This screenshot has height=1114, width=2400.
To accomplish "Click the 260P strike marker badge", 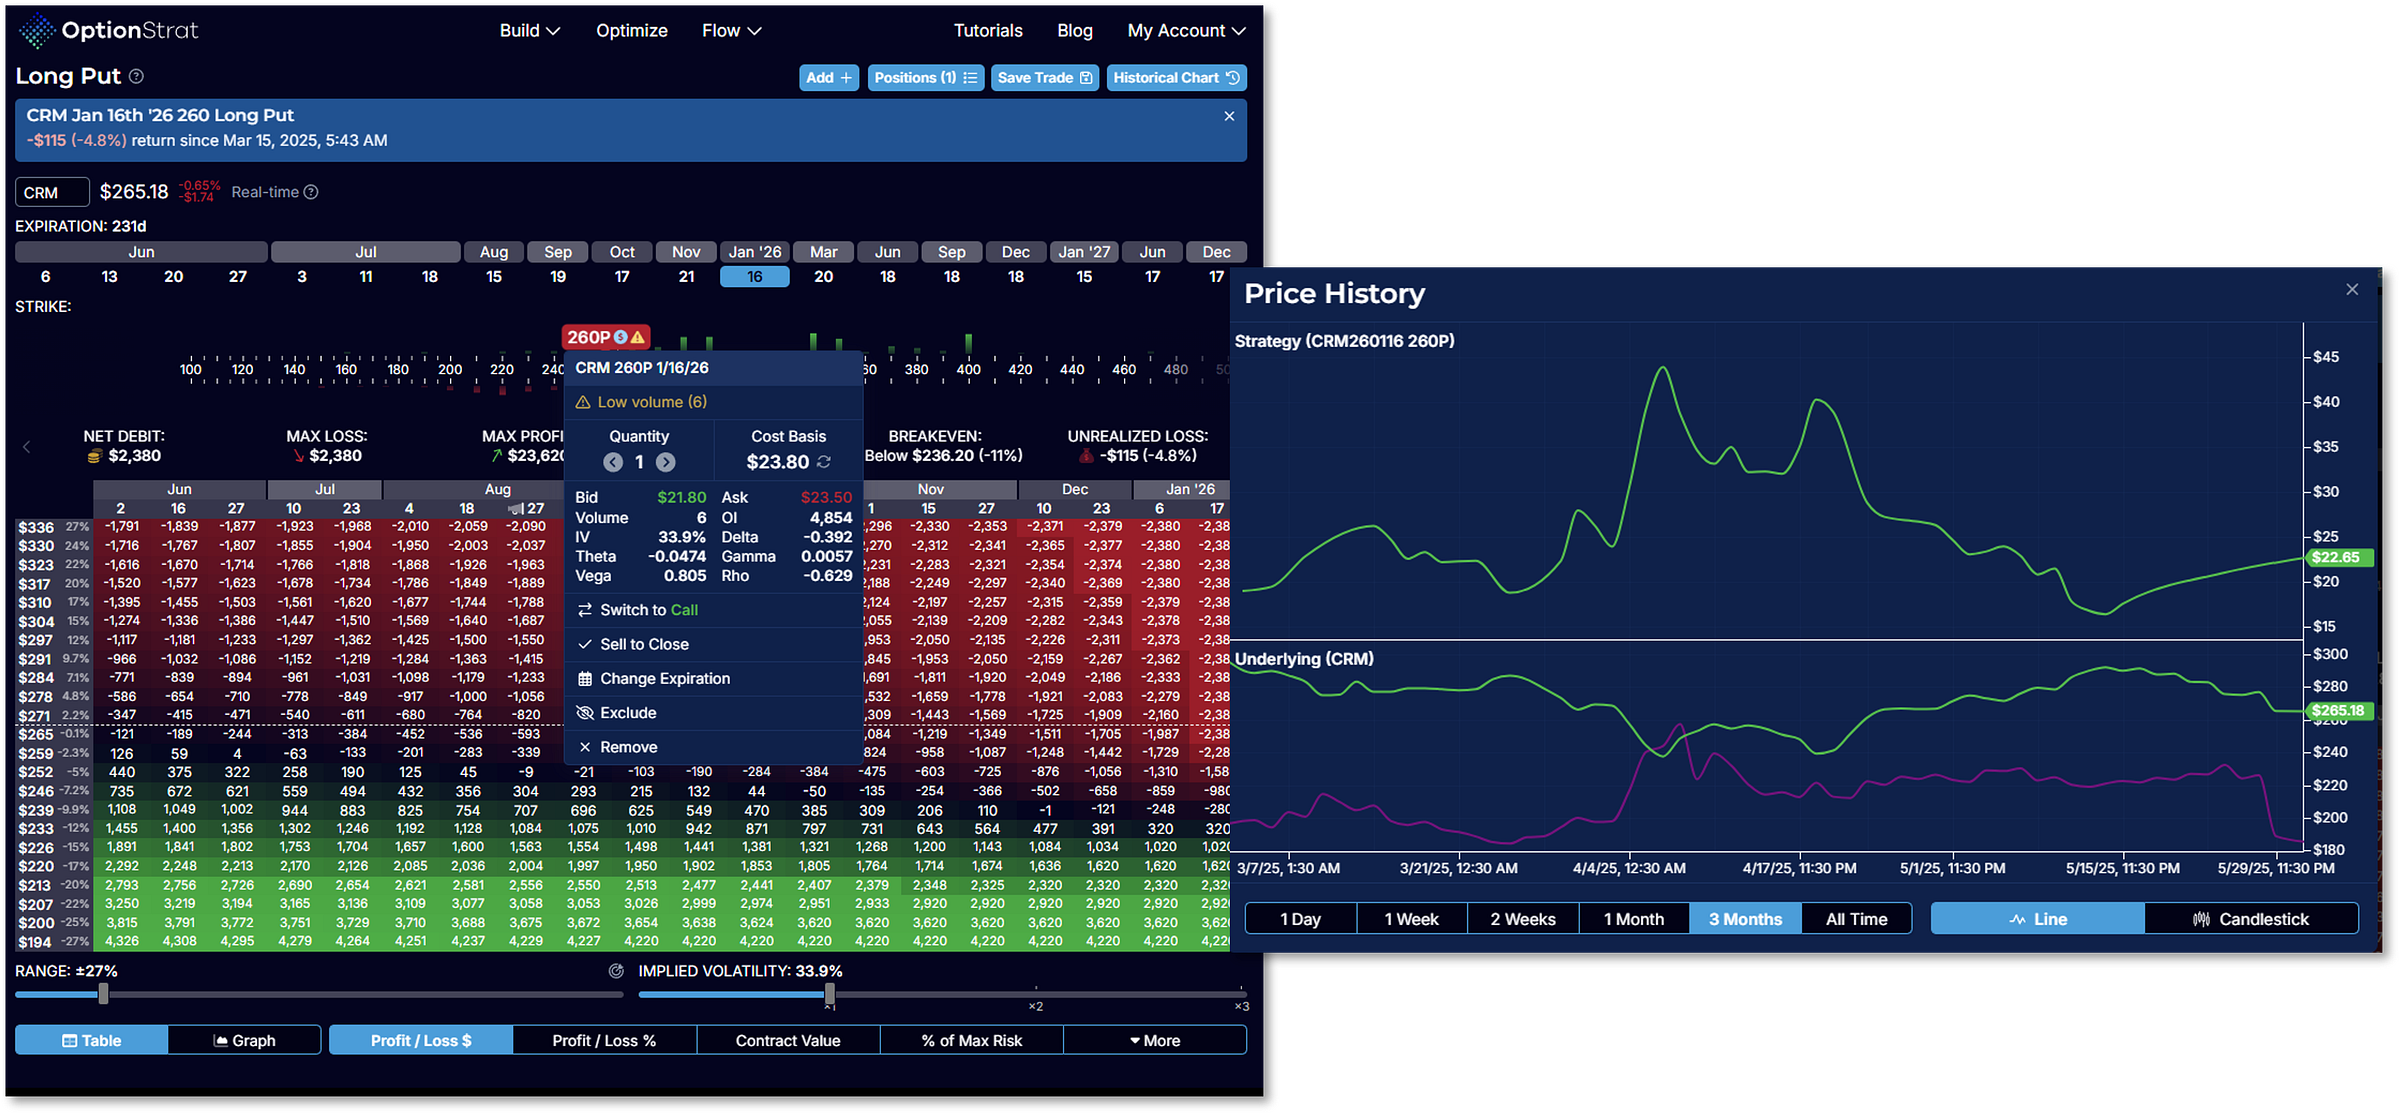I will pos(605,337).
